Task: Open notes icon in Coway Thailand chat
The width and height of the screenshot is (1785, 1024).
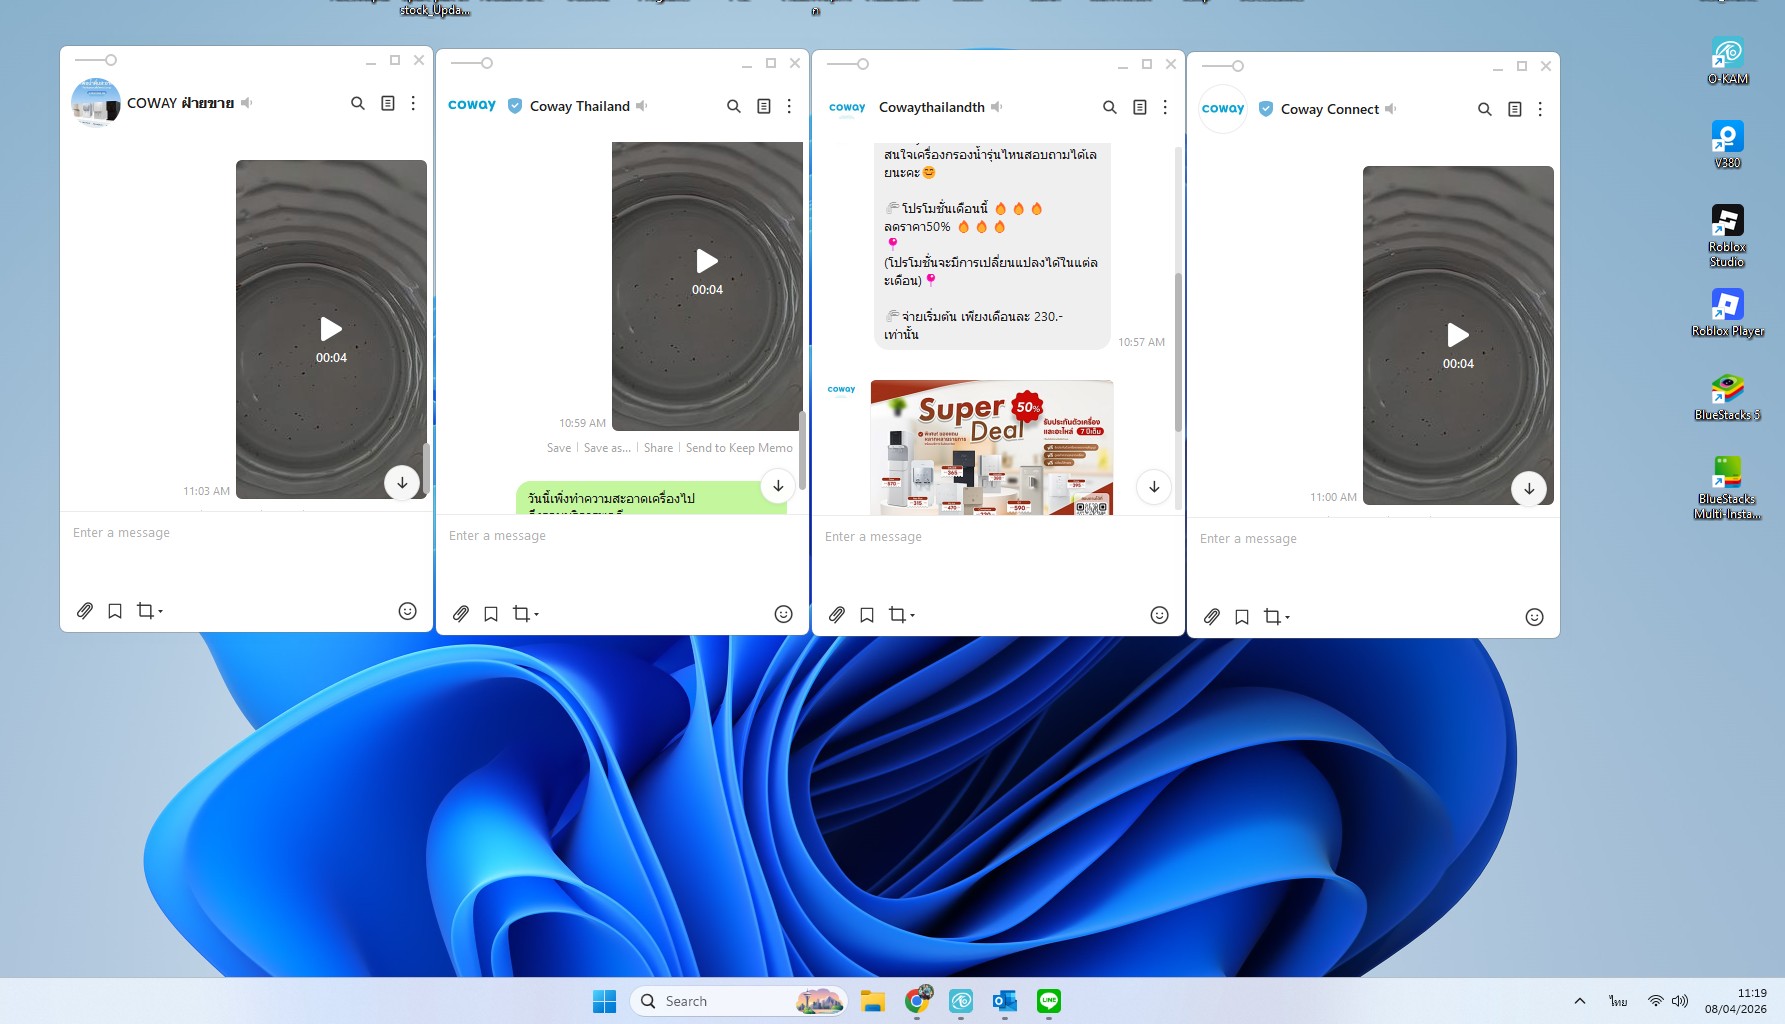Action: click(763, 106)
